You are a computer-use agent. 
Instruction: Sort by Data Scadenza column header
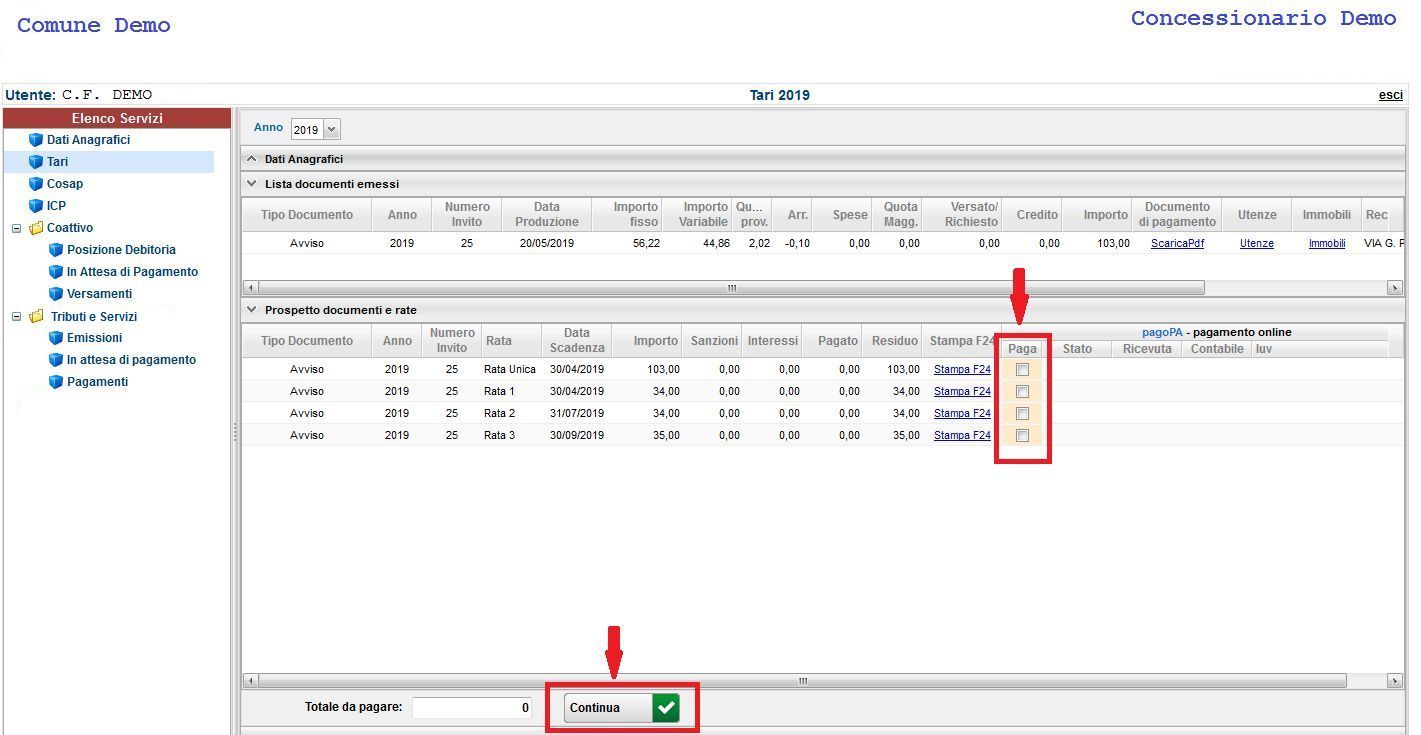576,341
